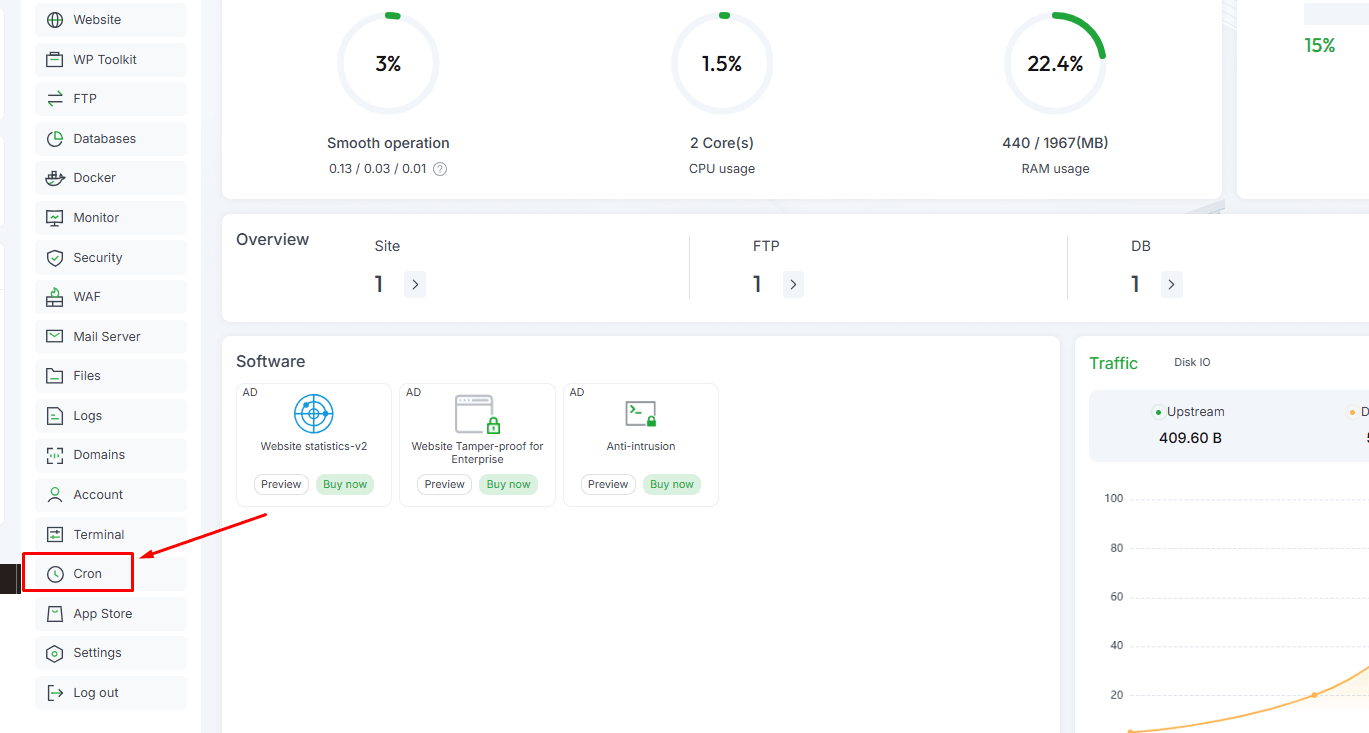Select the Security shield icon
Image resolution: width=1369 pixels, height=733 pixels.
tap(55, 258)
